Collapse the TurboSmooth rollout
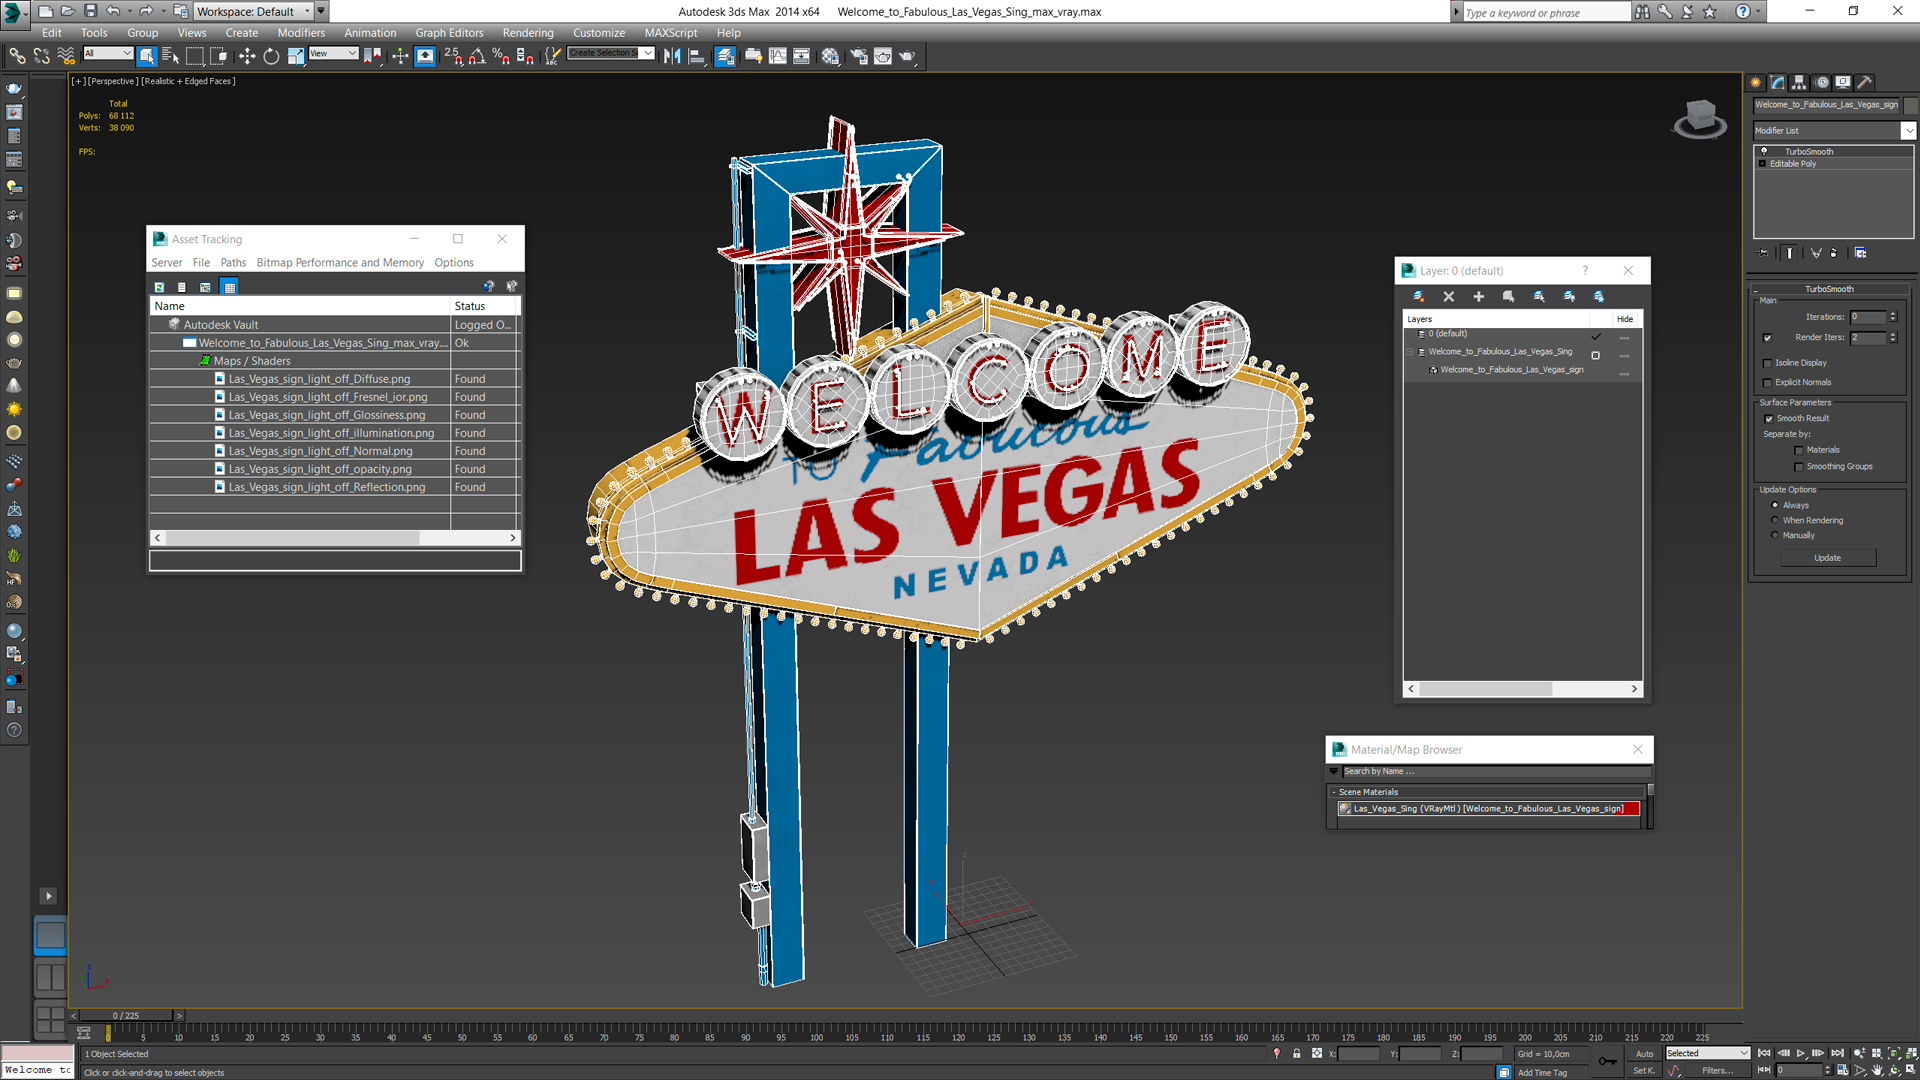 pyautogui.click(x=1829, y=289)
